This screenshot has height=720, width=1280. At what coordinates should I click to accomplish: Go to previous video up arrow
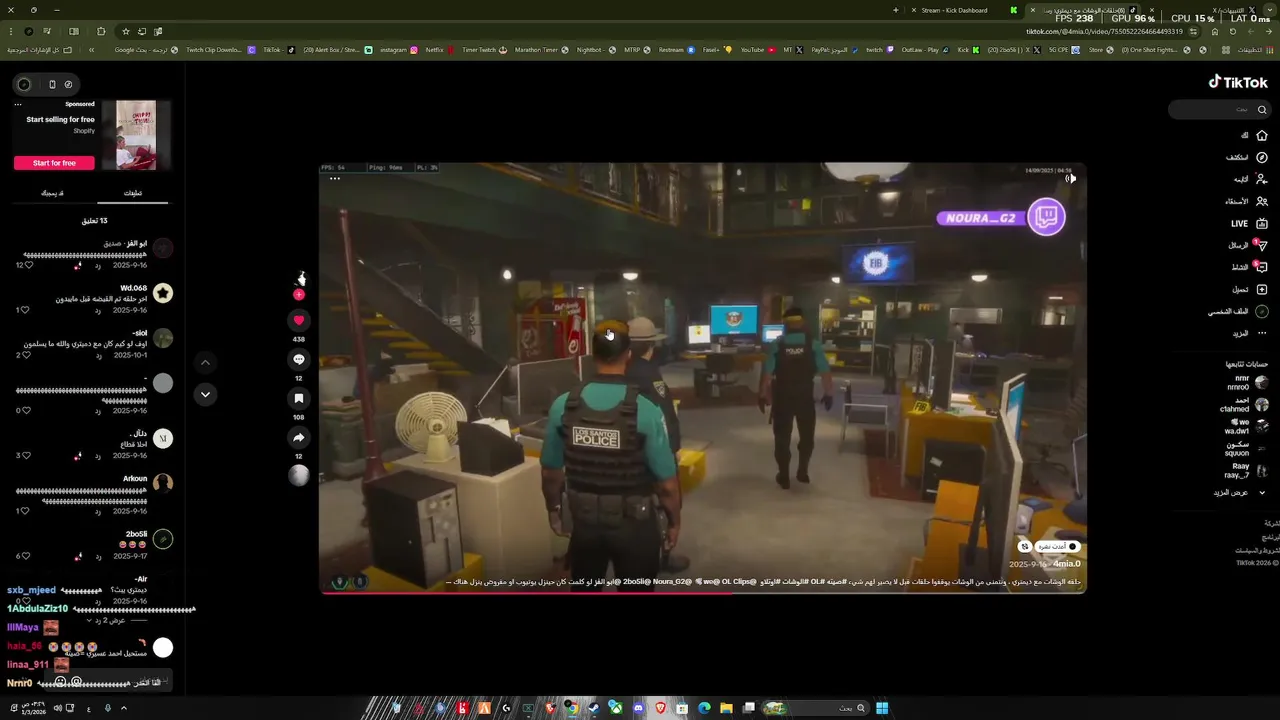(205, 362)
